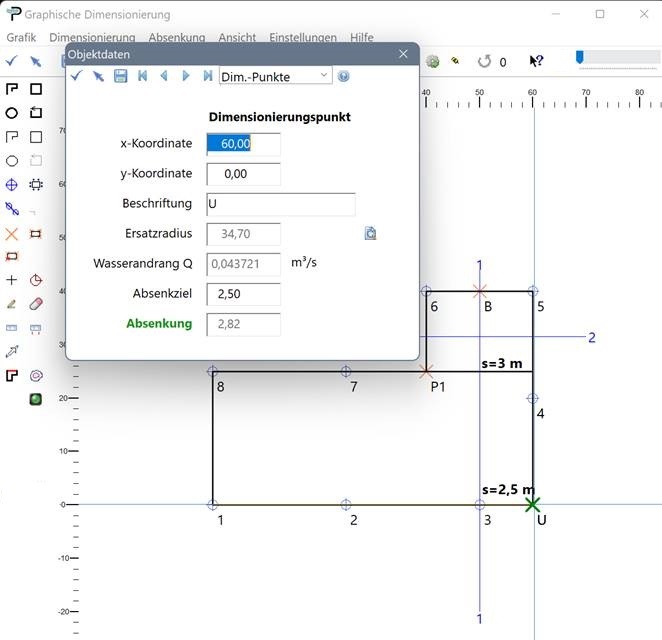Open the Absenkung menu
Viewport: 662px width, 640px height.
pos(176,37)
